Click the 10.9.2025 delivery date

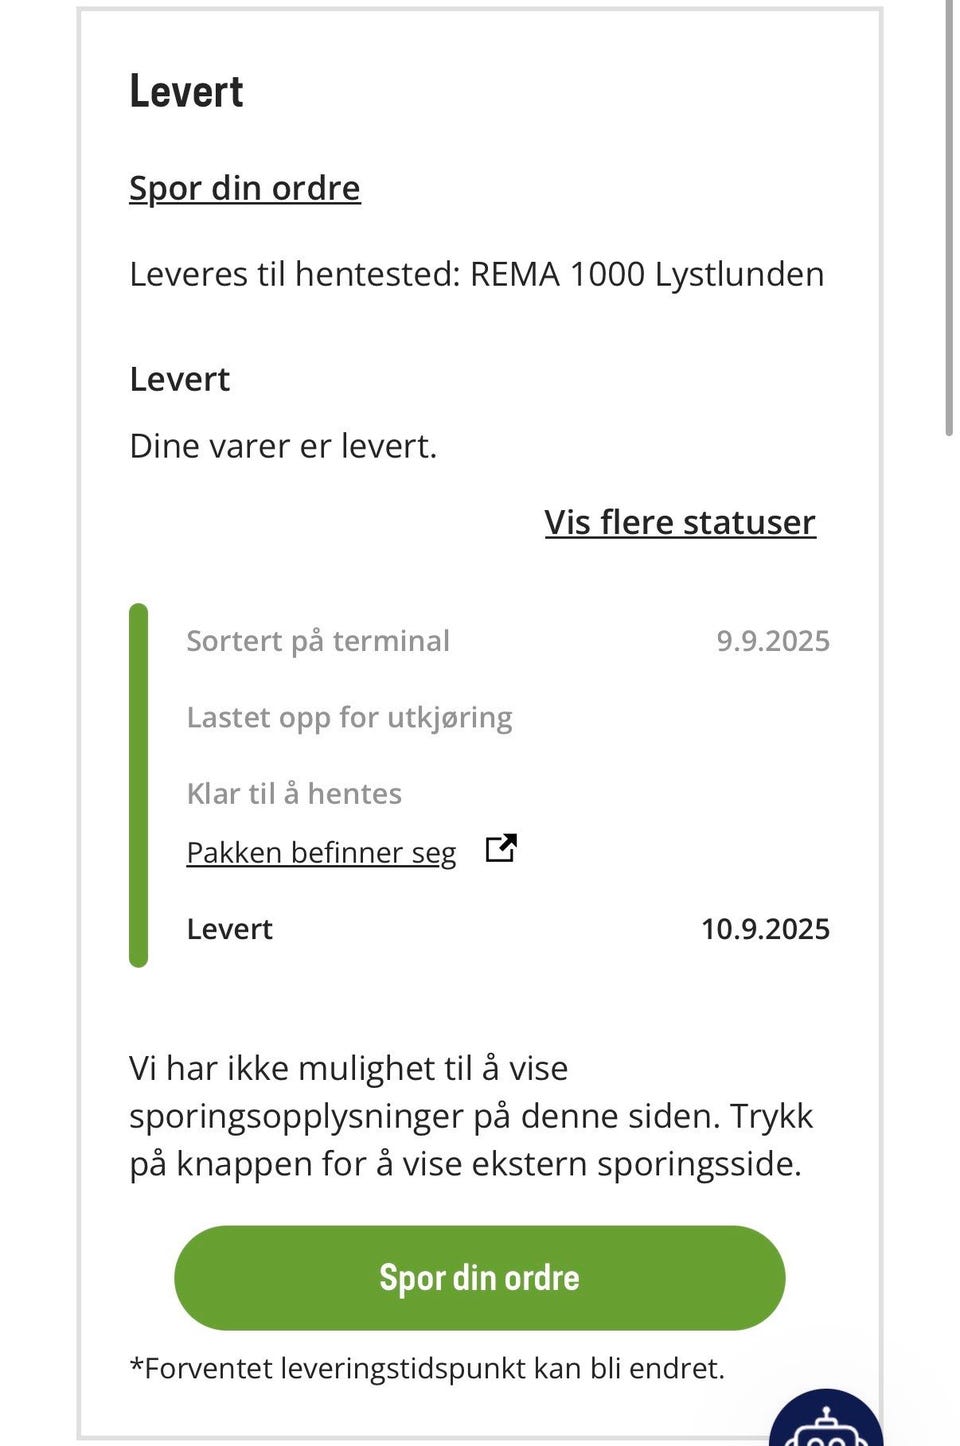[x=765, y=929]
